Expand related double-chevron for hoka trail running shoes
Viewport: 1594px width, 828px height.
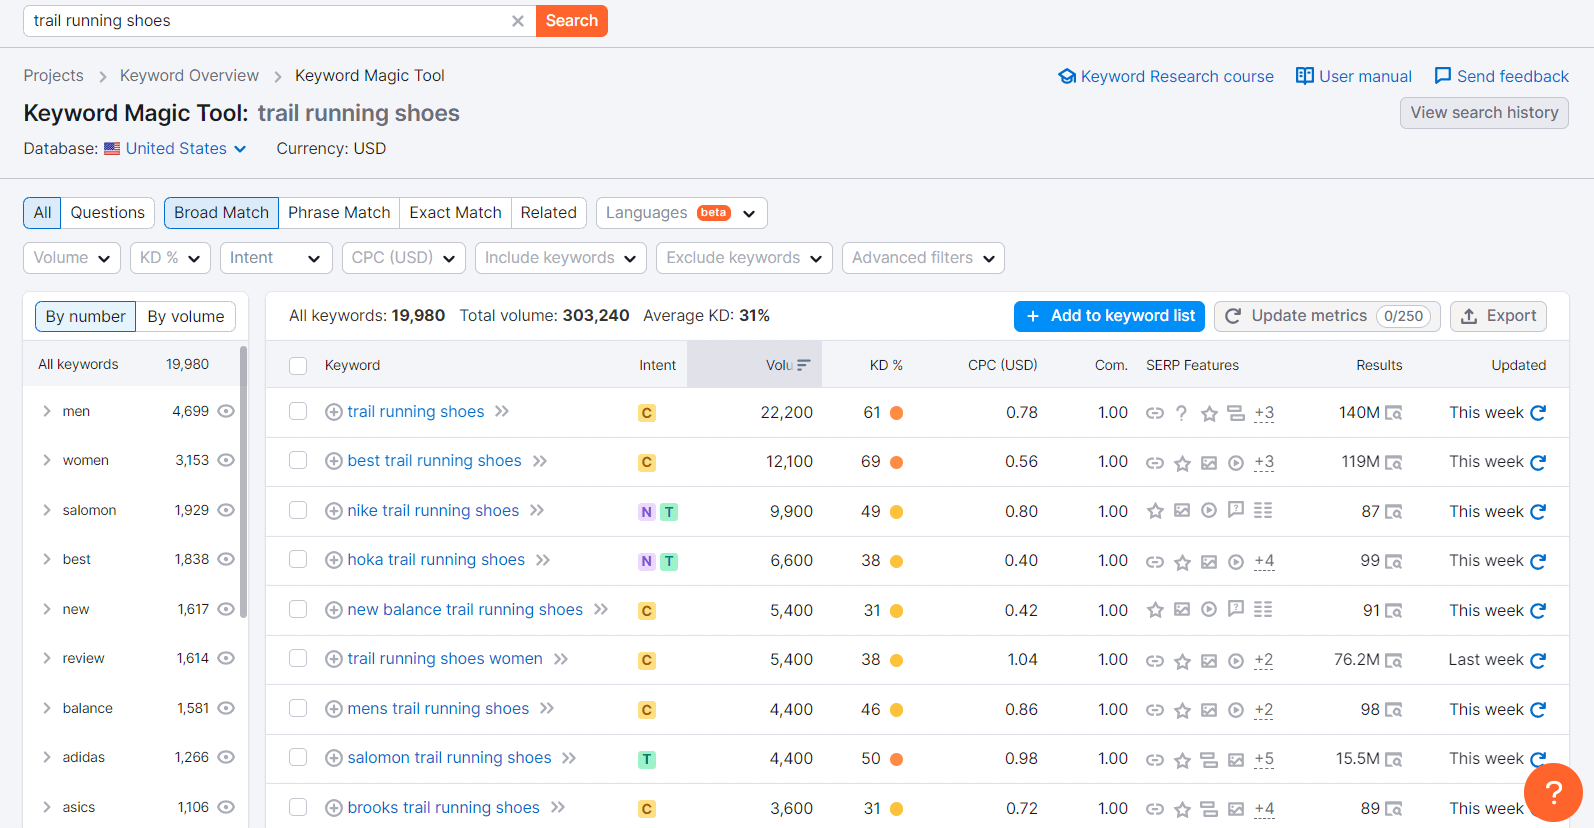point(543,560)
